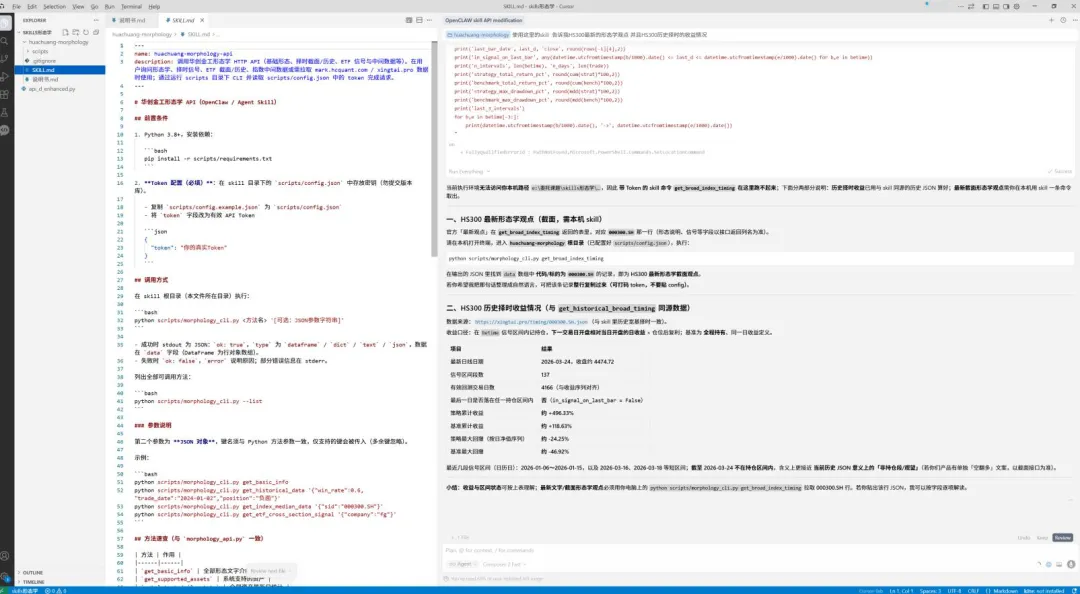
Task: Open Explorer panel more actions menu
Action: click(98, 21)
